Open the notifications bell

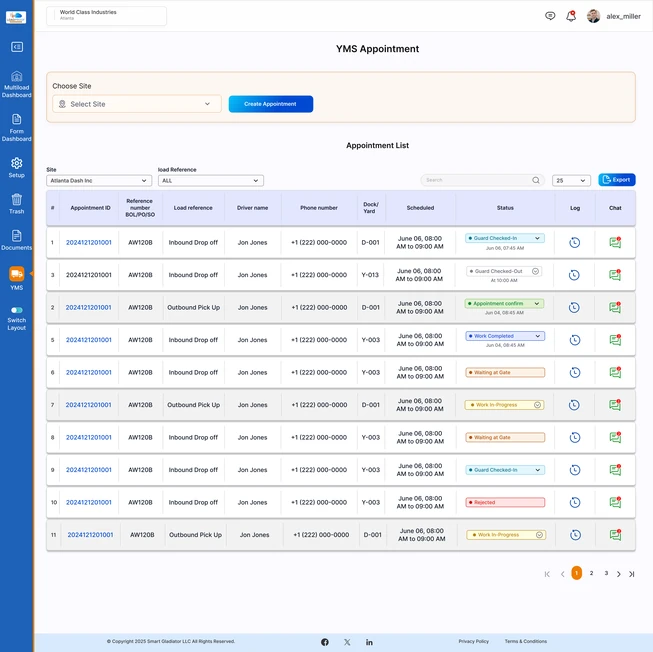pyautogui.click(x=571, y=16)
